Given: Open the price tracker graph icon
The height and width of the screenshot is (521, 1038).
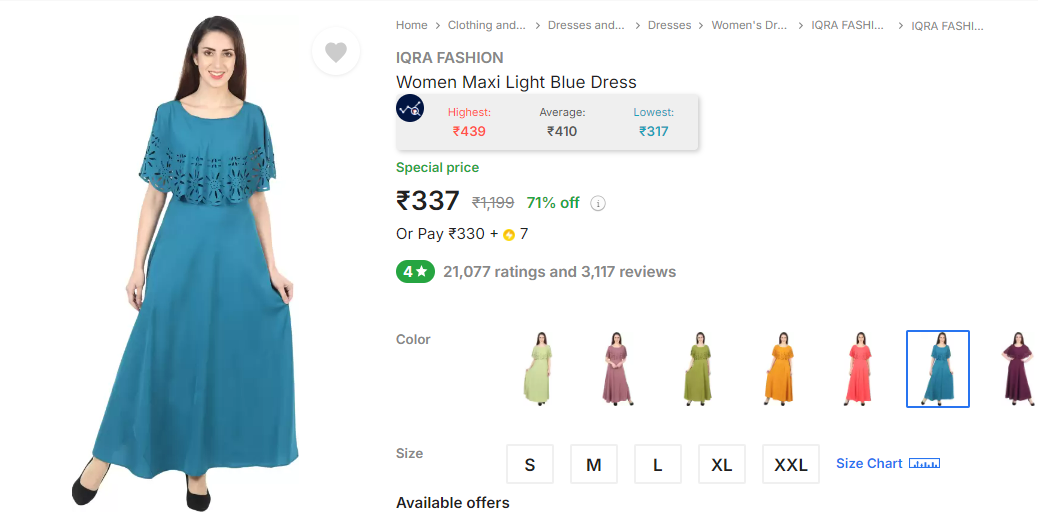Looking at the screenshot, I should (x=410, y=108).
